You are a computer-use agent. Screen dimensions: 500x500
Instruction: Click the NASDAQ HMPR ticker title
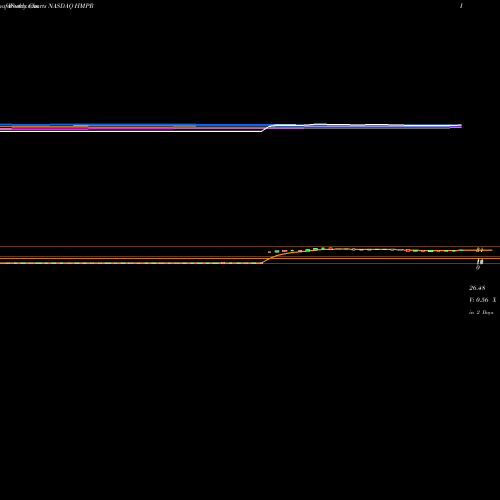tap(71, 6)
